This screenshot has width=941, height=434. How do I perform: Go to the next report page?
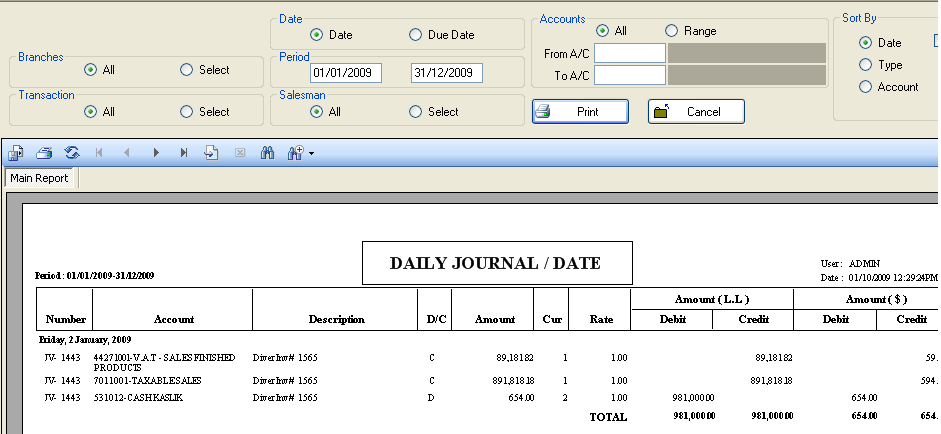coord(156,153)
